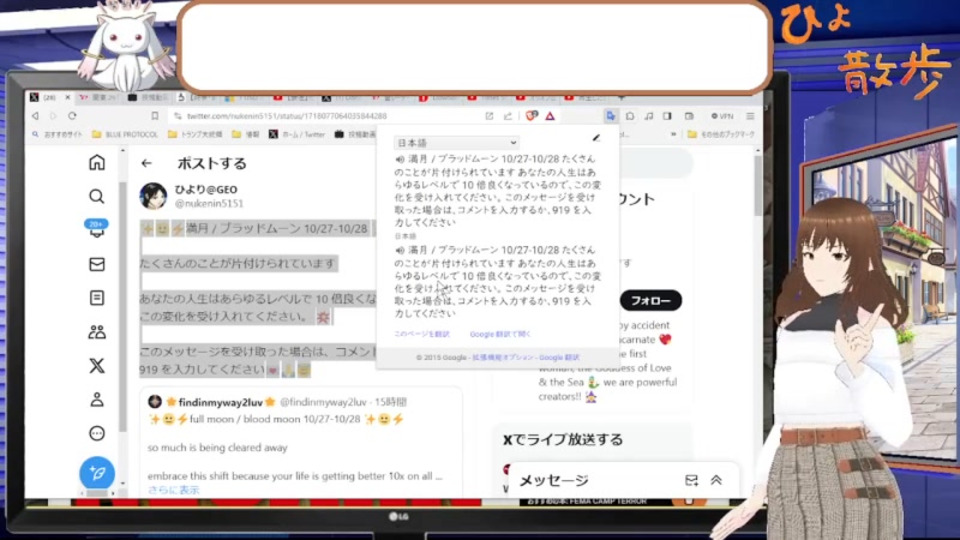Image resolution: width=960 pixels, height=540 pixels.
Task: Open the BLUE PROTOCOL bookmark folder
Action: 125,134
